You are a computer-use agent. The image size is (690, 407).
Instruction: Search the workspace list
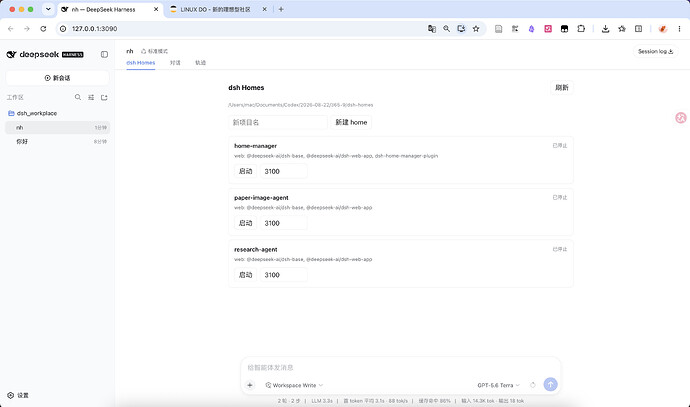pos(78,97)
